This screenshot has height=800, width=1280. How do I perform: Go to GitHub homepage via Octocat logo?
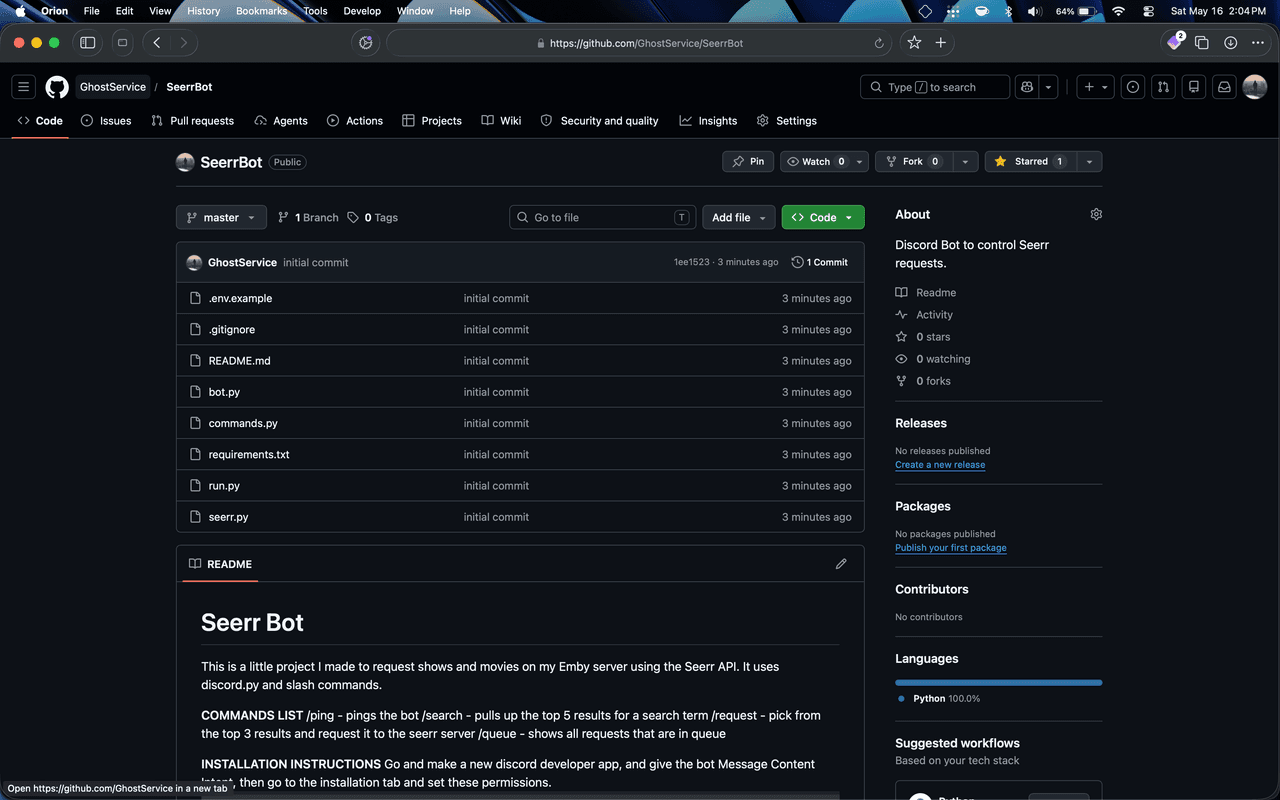[57, 87]
